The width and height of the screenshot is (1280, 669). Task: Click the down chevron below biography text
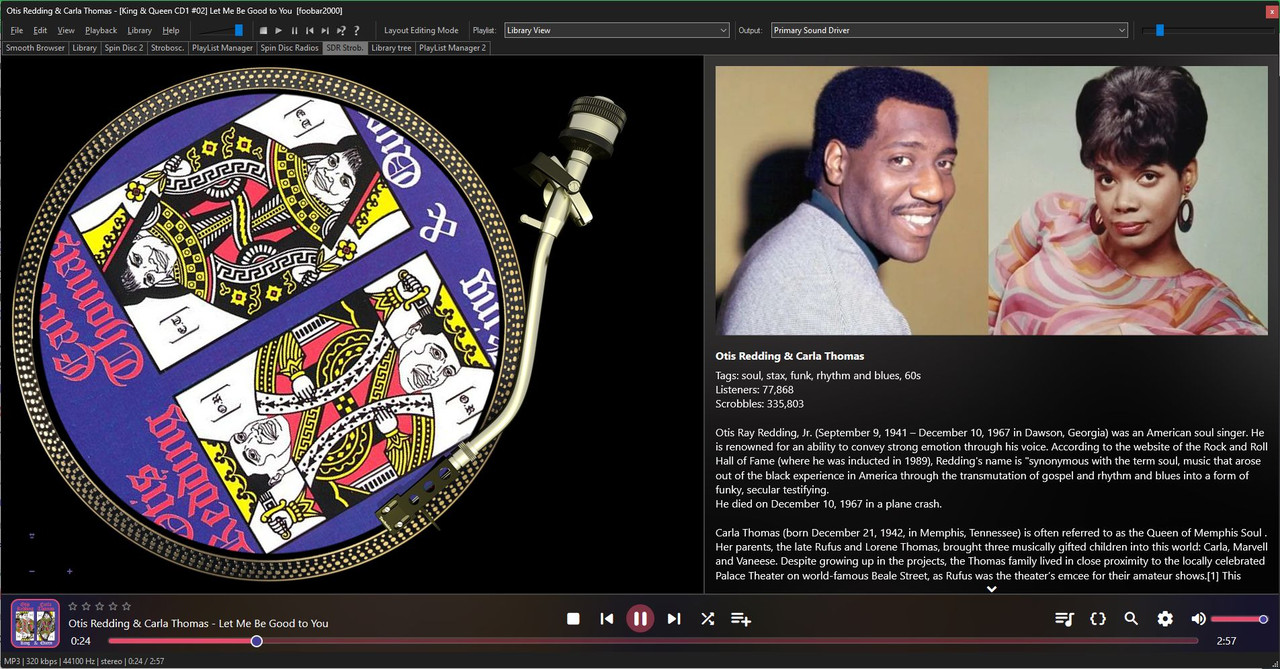tap(992, 589)
